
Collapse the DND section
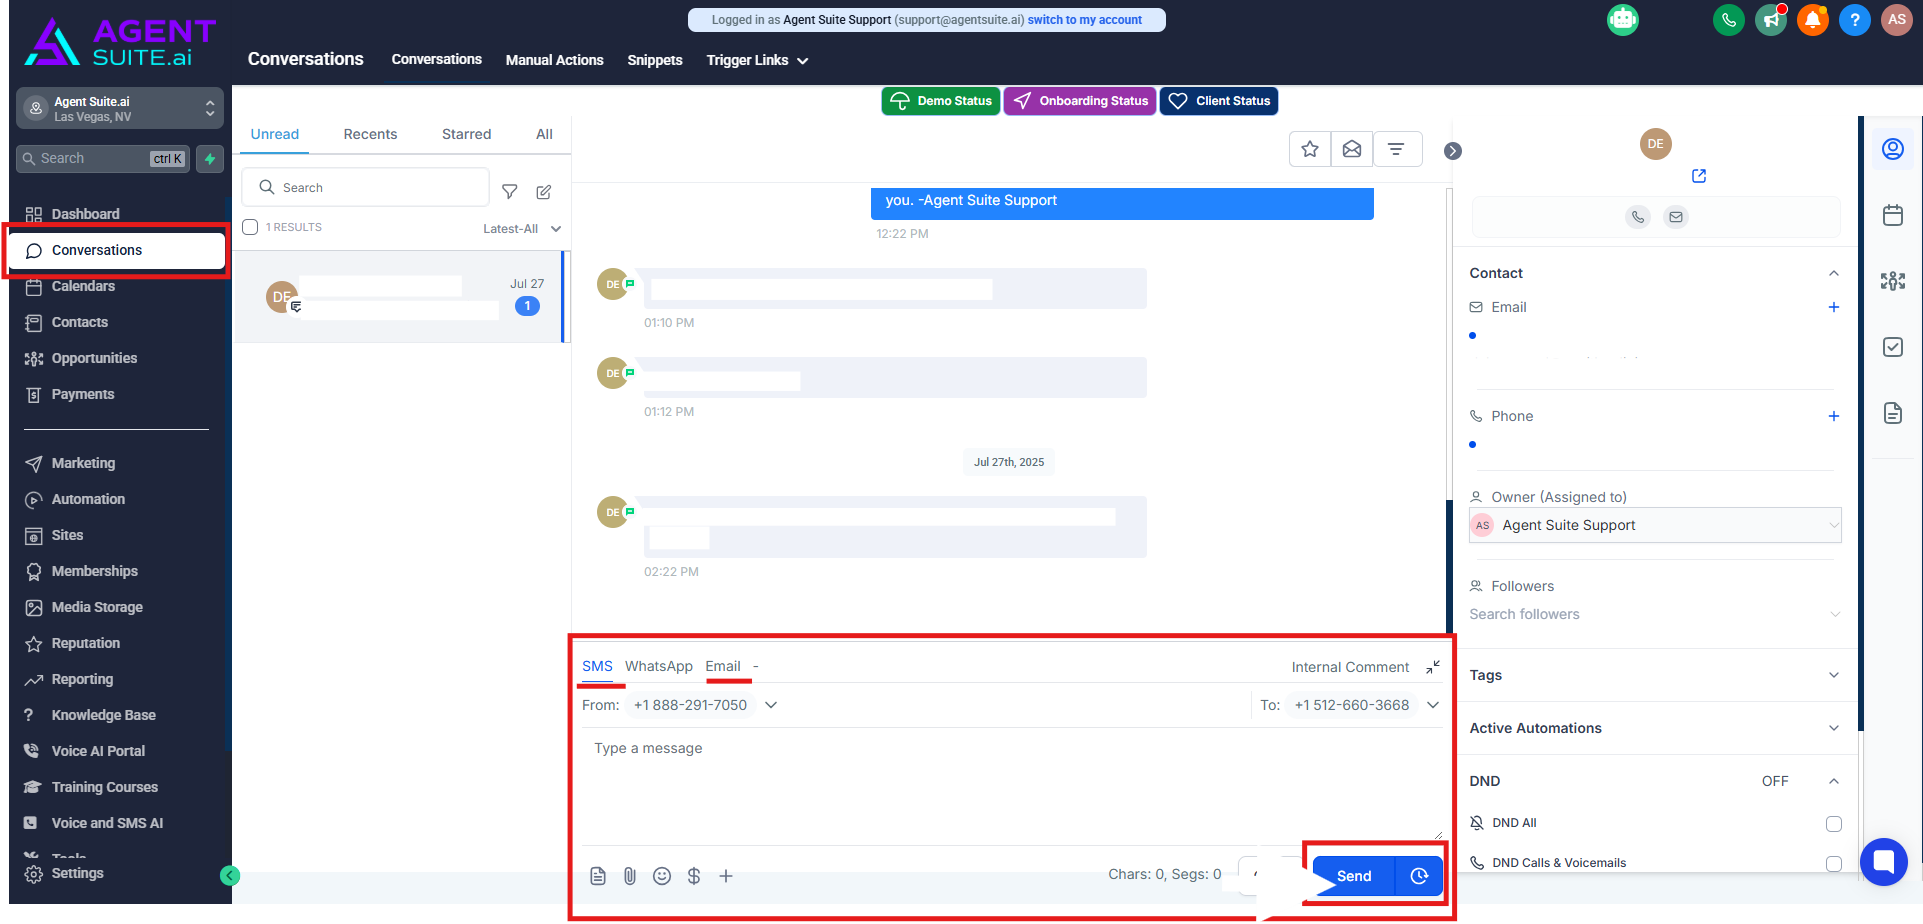click(1834, 781)
